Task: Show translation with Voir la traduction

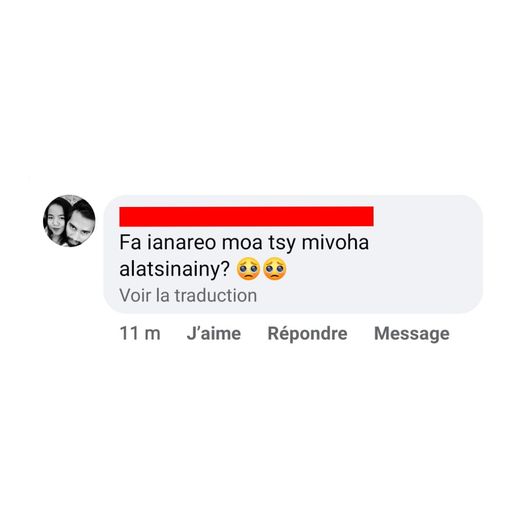Action: point(188,296)
